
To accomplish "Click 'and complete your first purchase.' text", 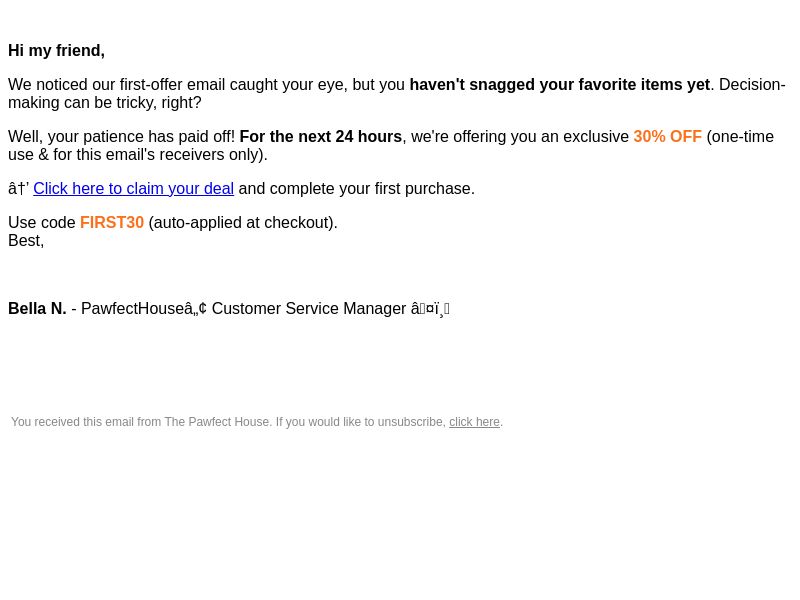I will [357, 188].
